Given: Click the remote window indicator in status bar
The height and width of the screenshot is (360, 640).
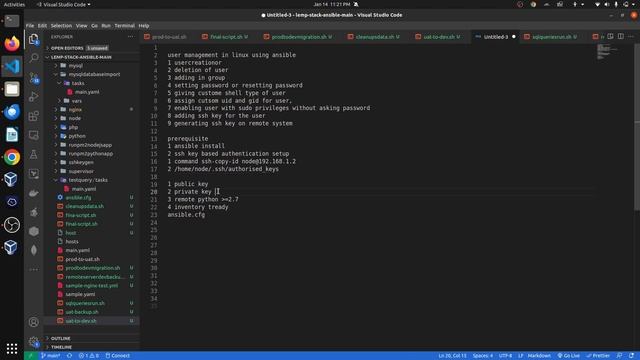Looking at the screenshot, I should point(30,356).
